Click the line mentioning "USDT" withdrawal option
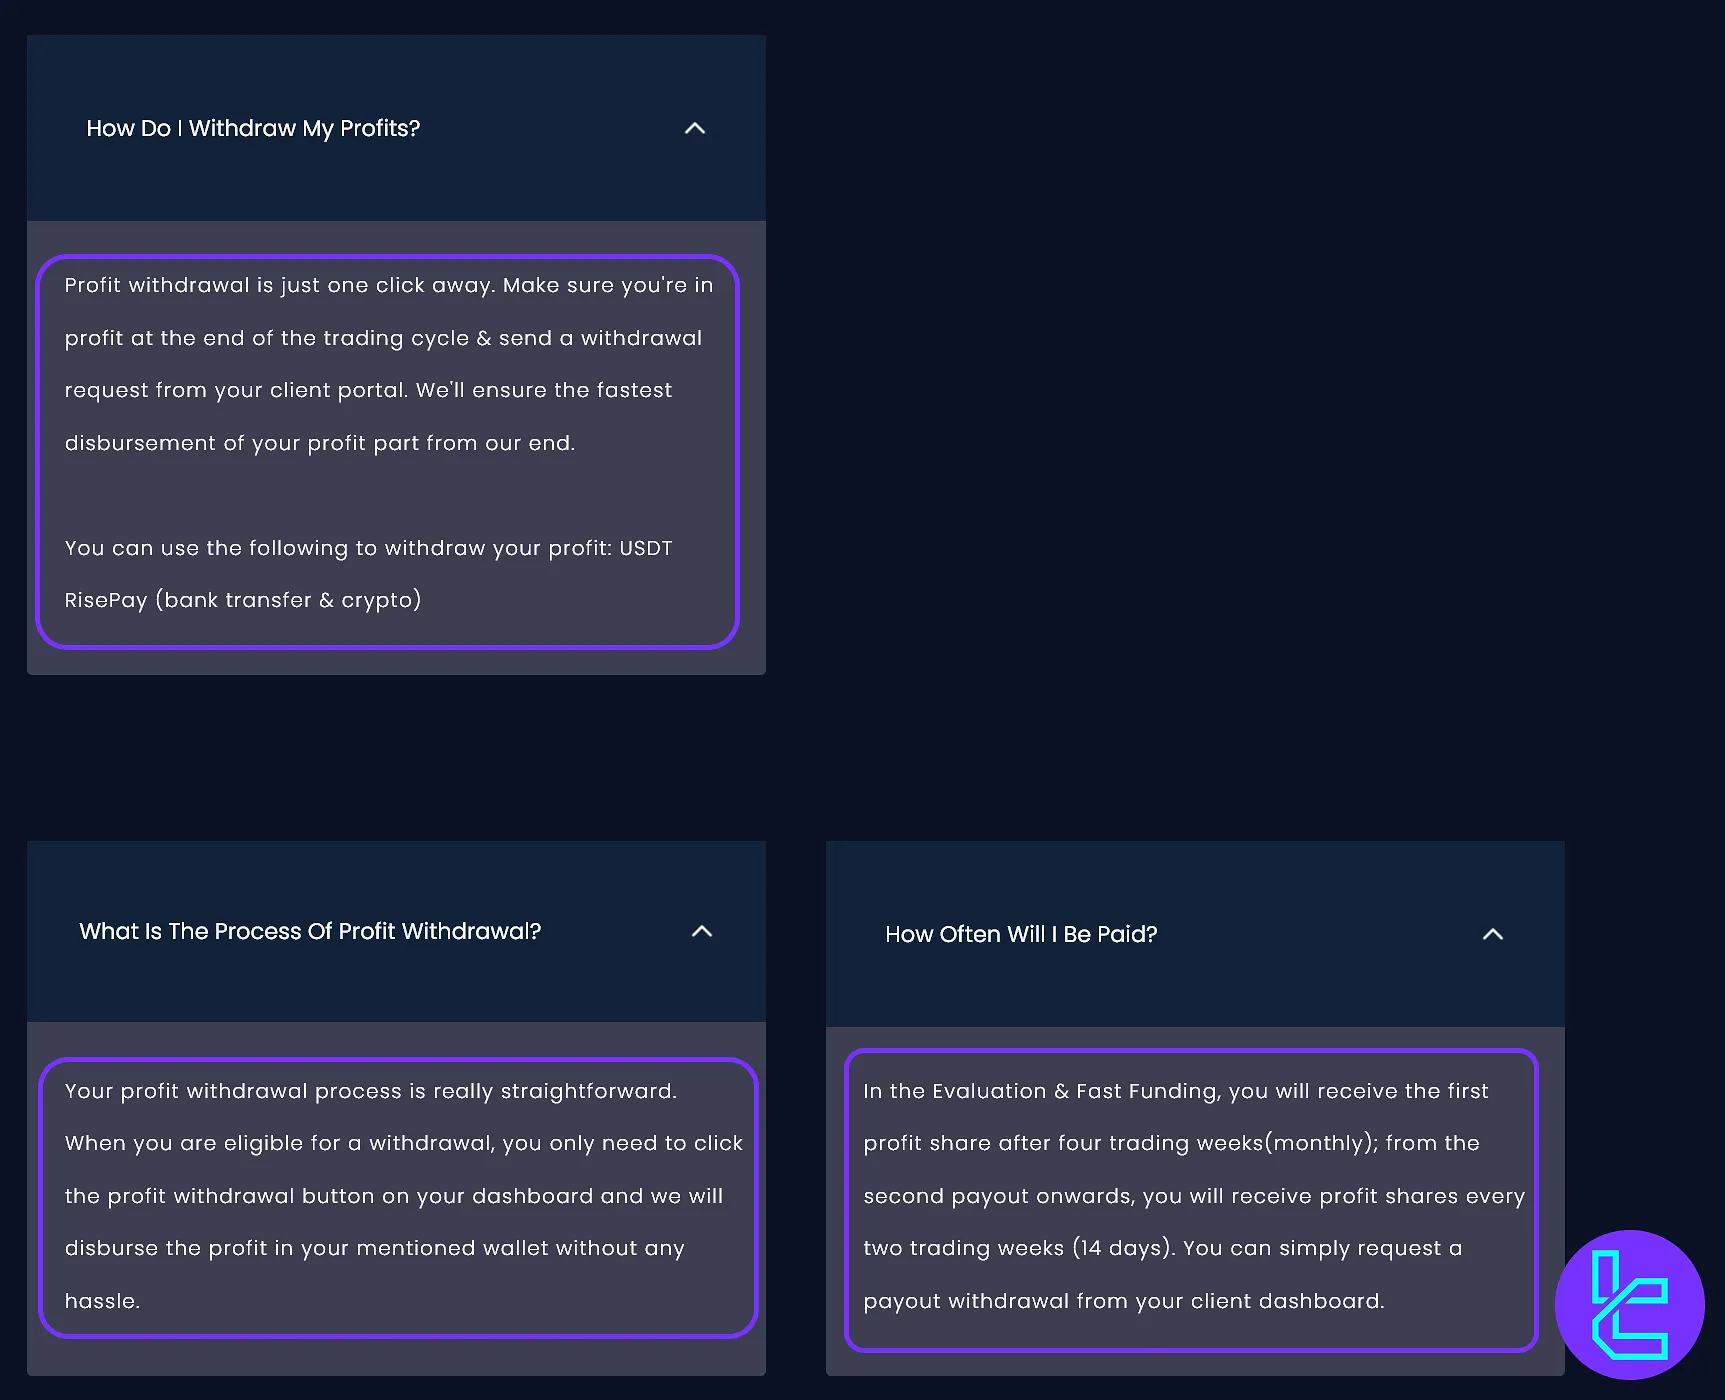This screenshot has height=1400, width=1725. point(368,548)
